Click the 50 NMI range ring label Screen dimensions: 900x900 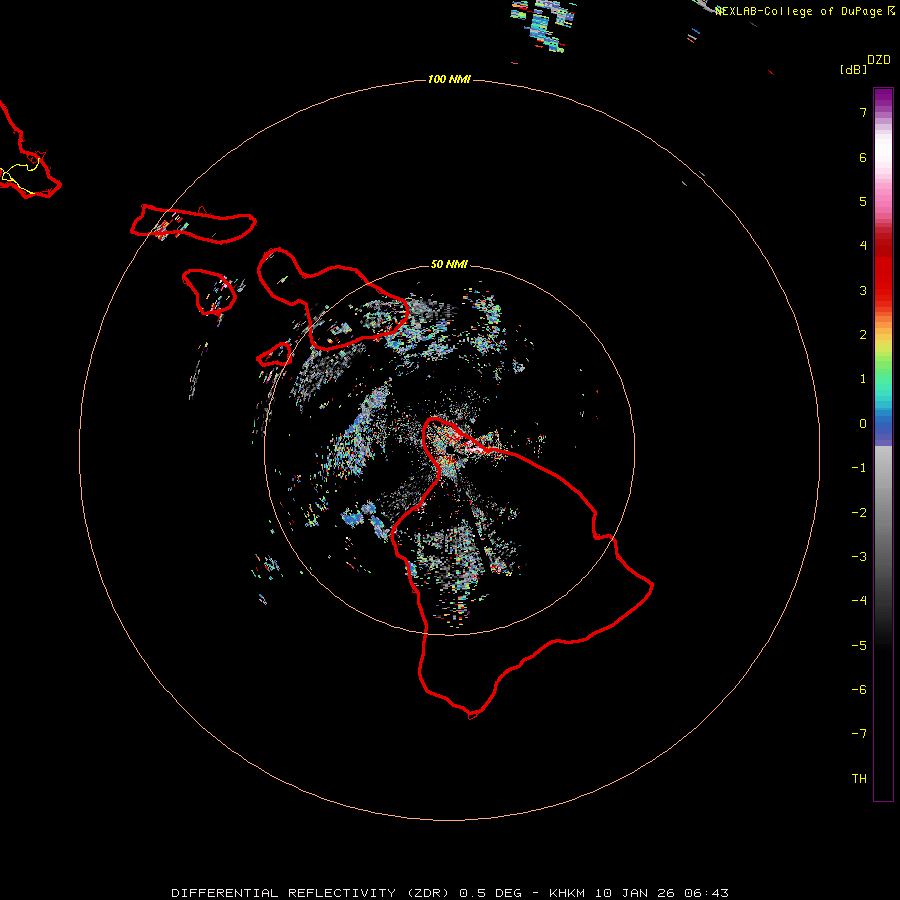449,264
